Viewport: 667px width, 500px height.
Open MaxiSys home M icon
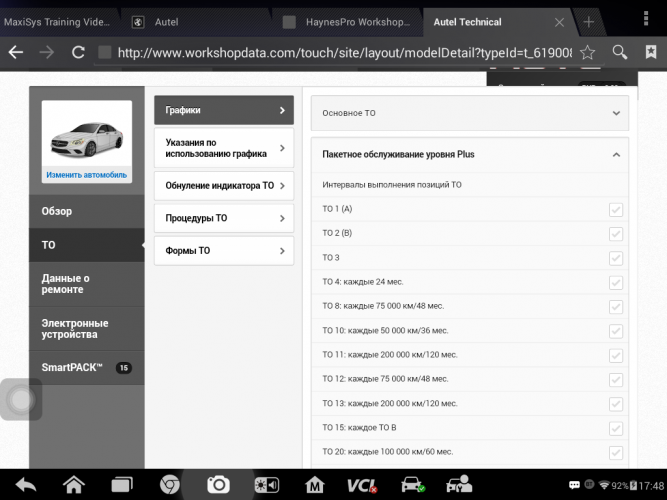[x=315, y=485]
